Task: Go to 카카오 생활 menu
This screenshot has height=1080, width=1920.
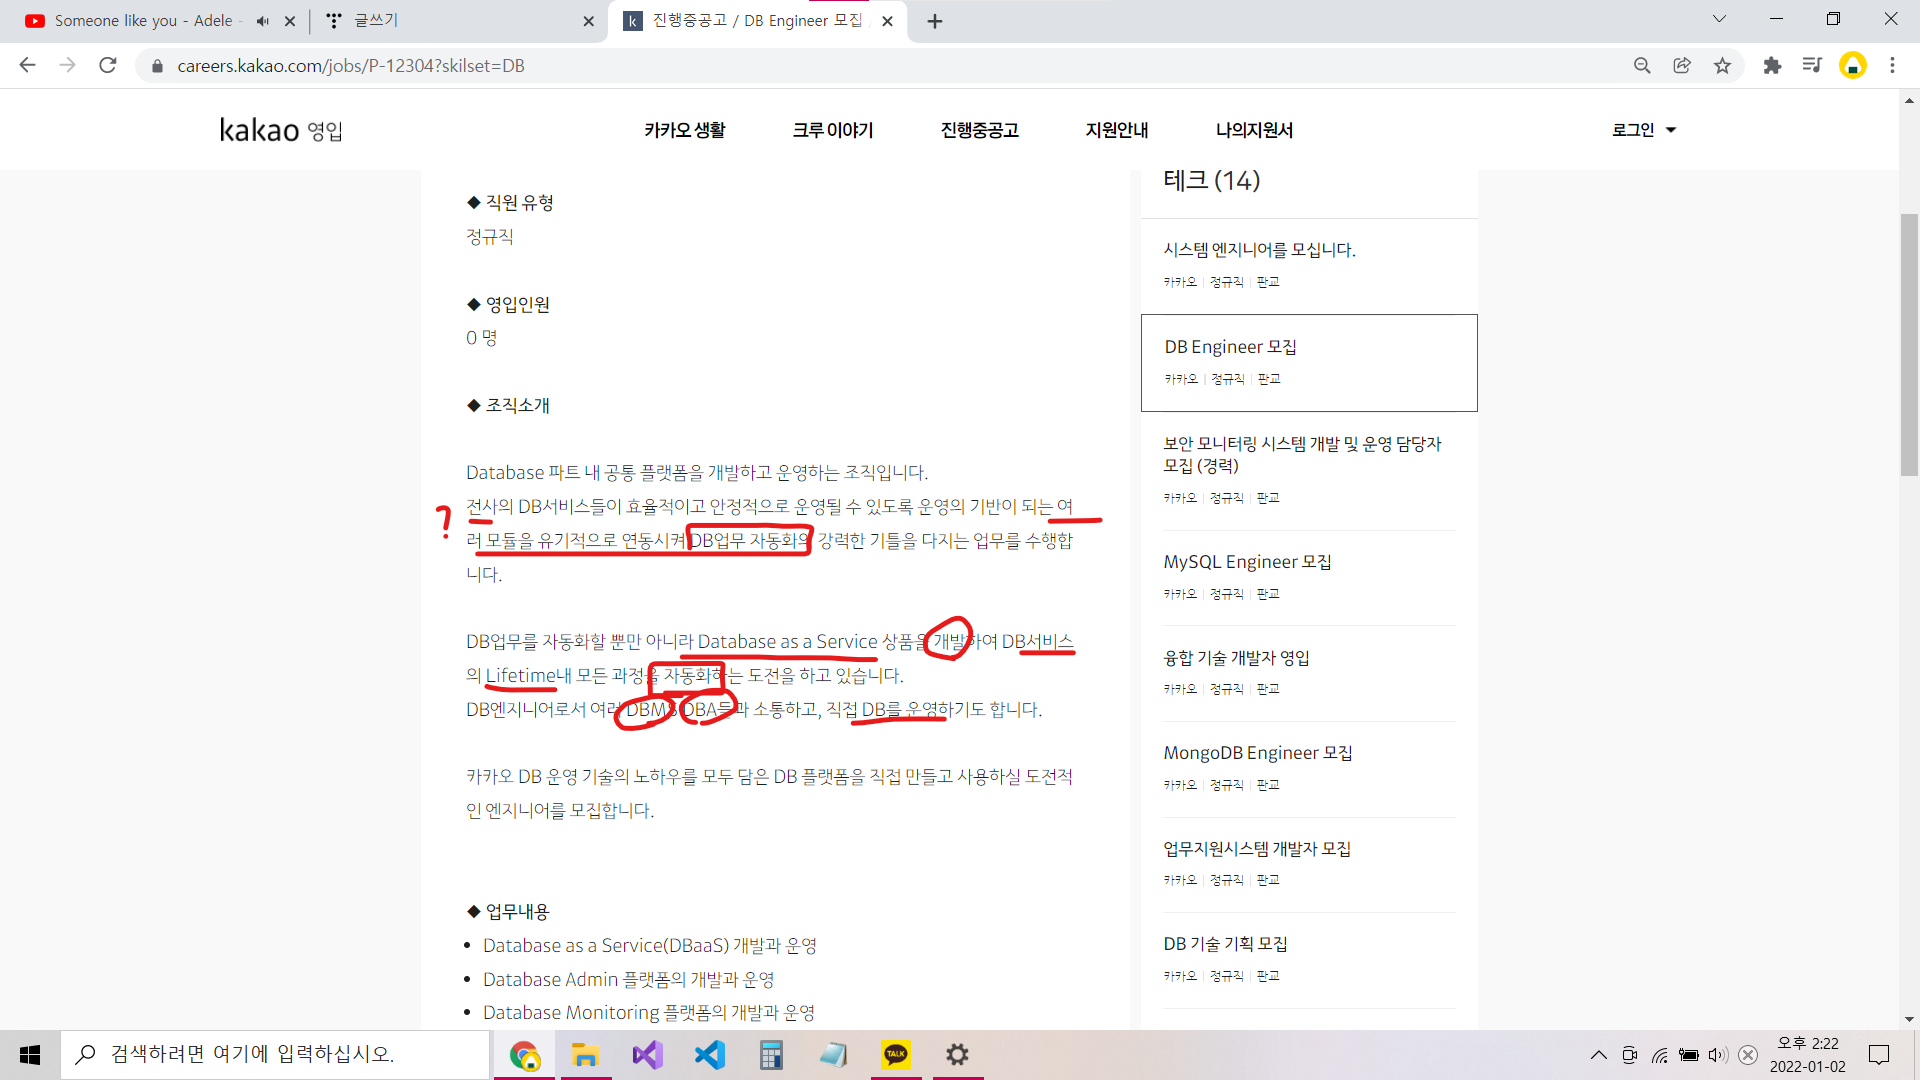Action: pos(684,130)
